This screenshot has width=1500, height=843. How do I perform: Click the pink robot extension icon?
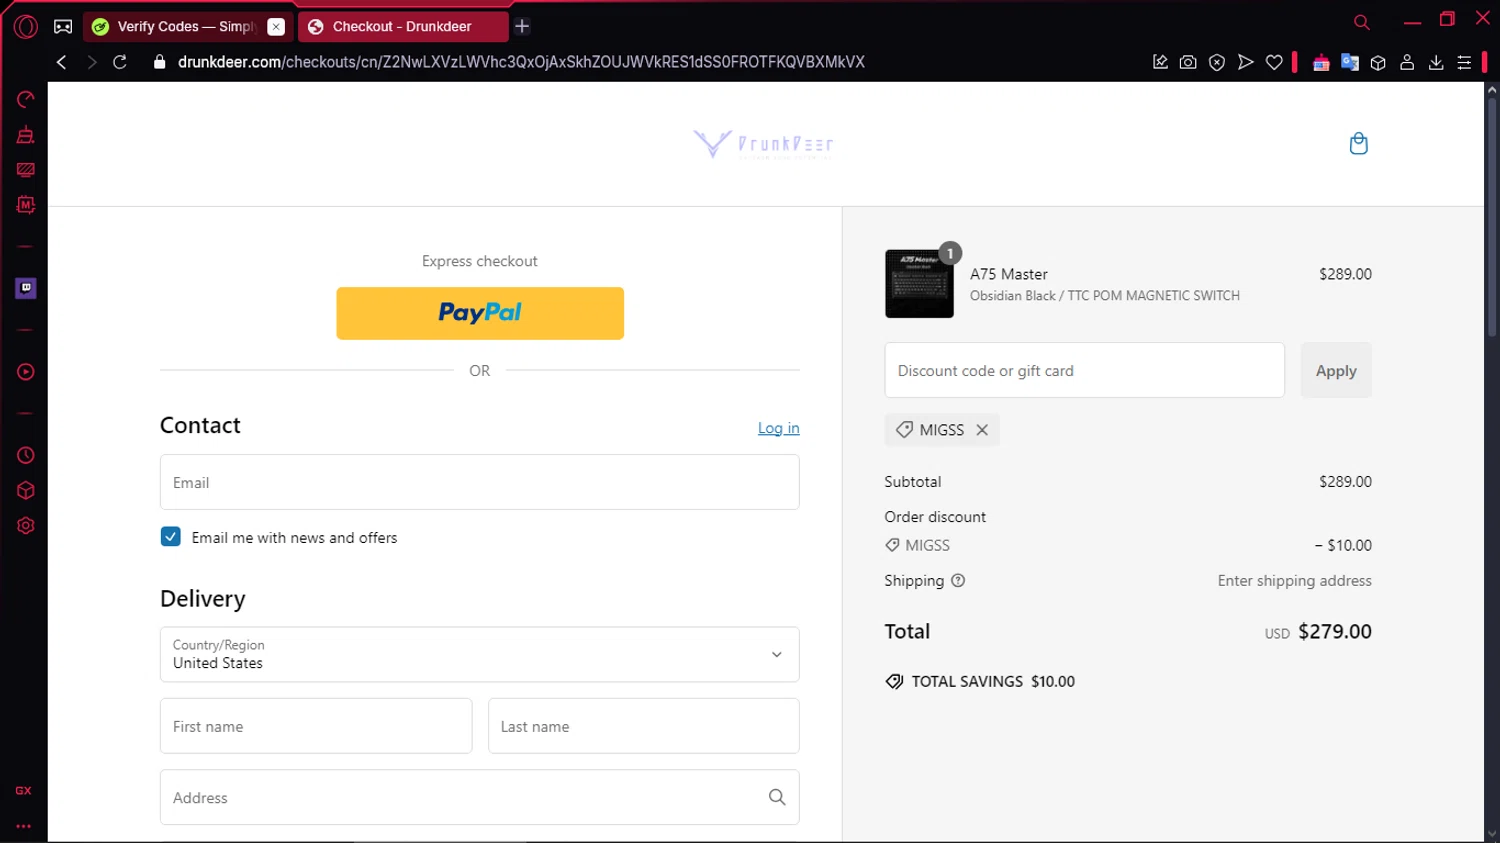click(1321, 62)
